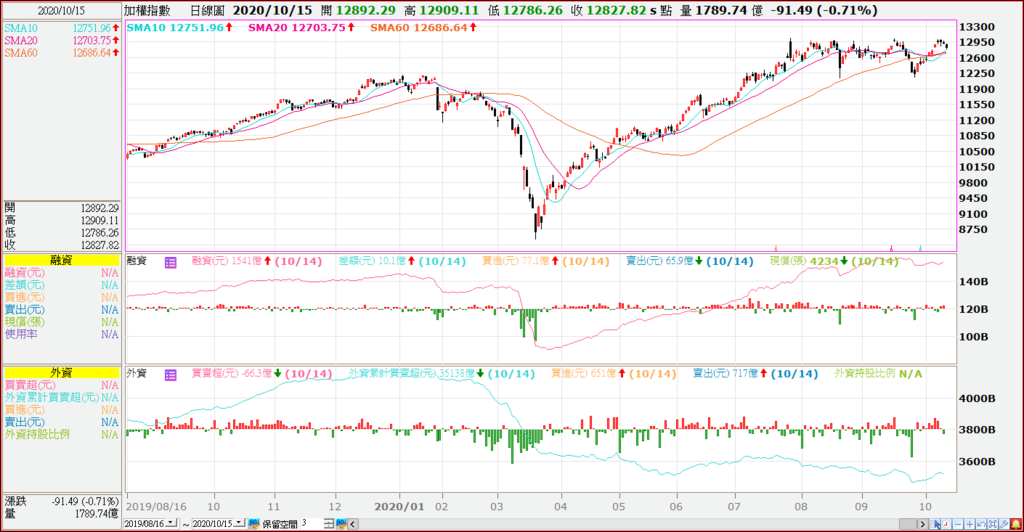Click the hand icon after the spacing stepper

click(x=342, y=524)
